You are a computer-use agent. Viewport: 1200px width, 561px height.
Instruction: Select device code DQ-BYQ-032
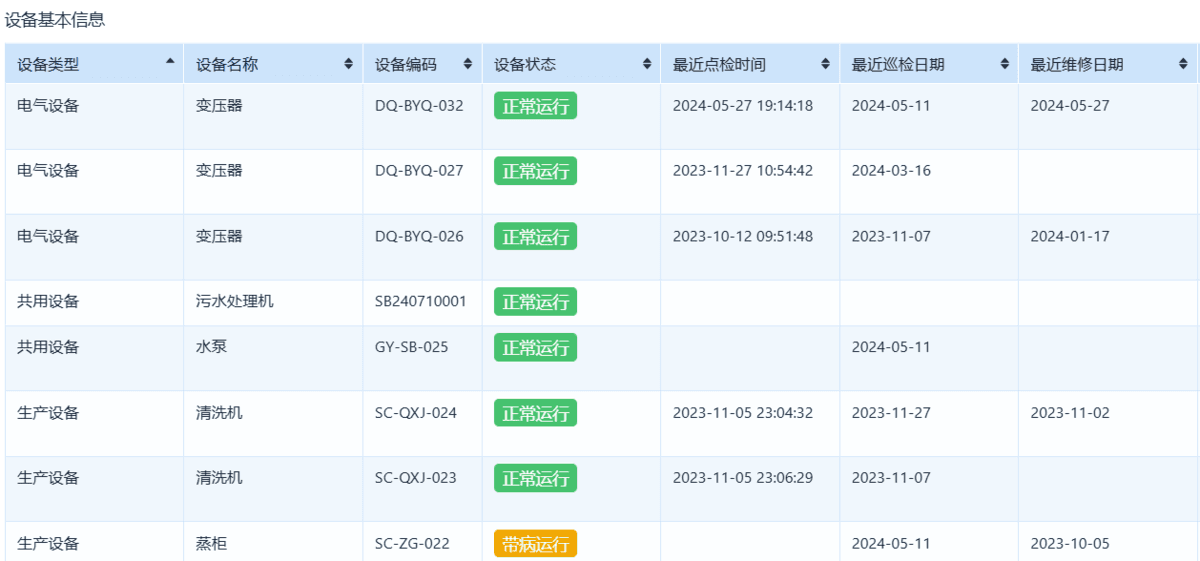pyautogui.click(x=419, y=105)
